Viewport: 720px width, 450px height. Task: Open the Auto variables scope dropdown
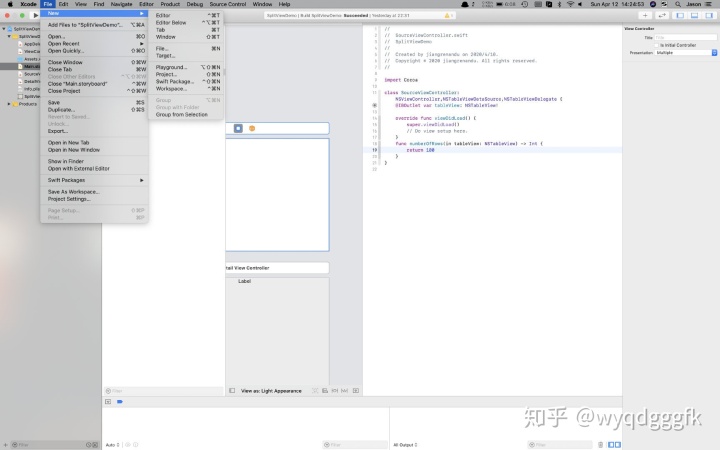click(x=112, y=444)
